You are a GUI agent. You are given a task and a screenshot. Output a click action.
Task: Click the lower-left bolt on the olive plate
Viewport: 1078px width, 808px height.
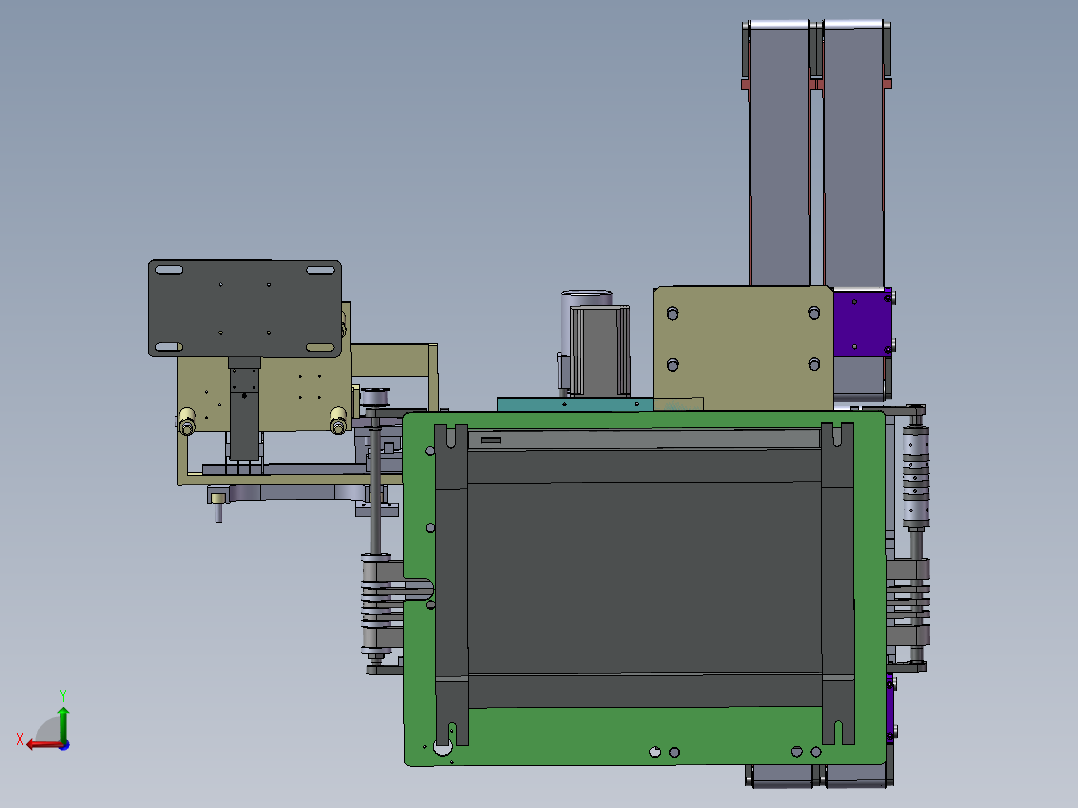pos(672,364)
